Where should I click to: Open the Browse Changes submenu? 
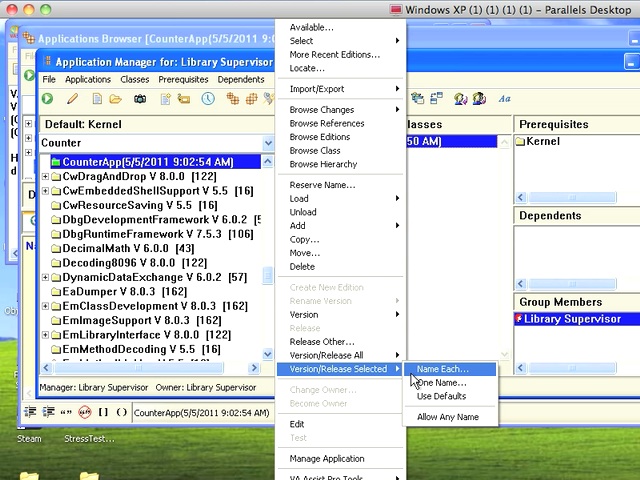pos(340,110)
